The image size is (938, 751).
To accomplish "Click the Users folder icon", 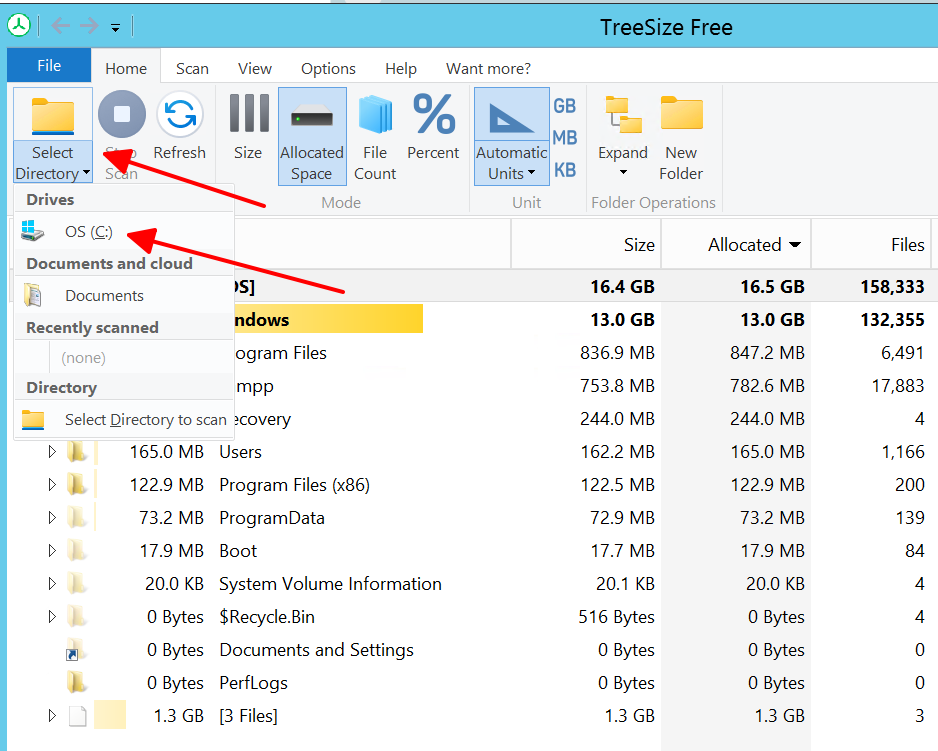I will [77, 452].
